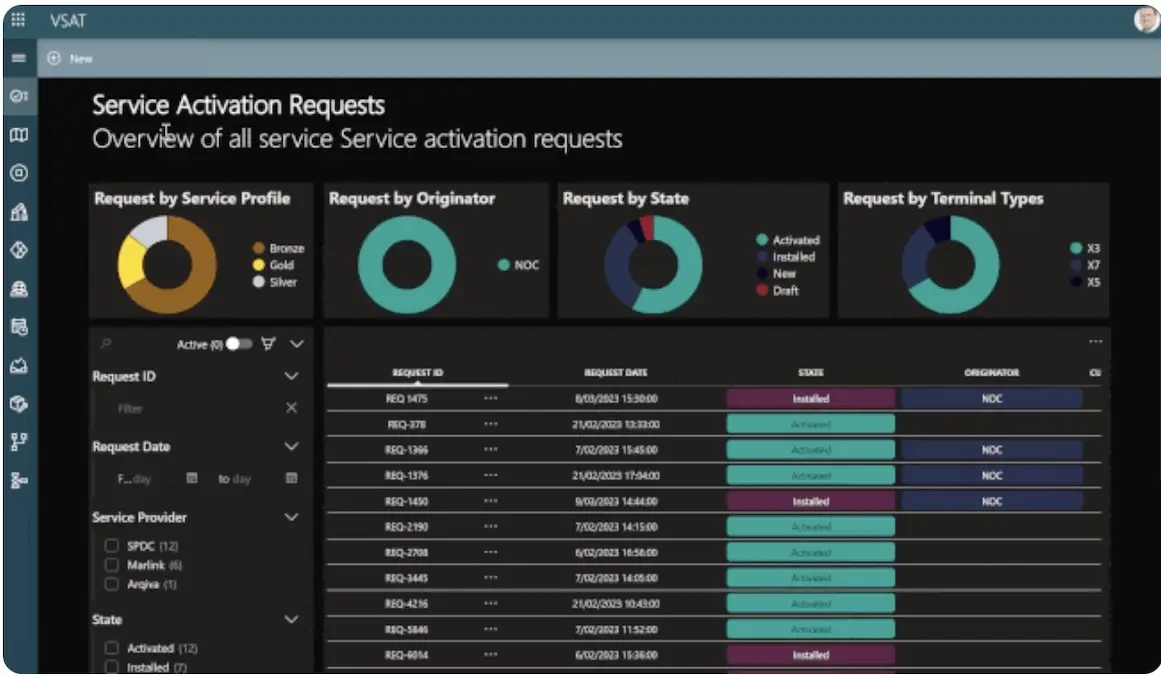This screenshot has height=678, width=1161.
Task: Collapse the Request ID filter section
Action: 291,377
